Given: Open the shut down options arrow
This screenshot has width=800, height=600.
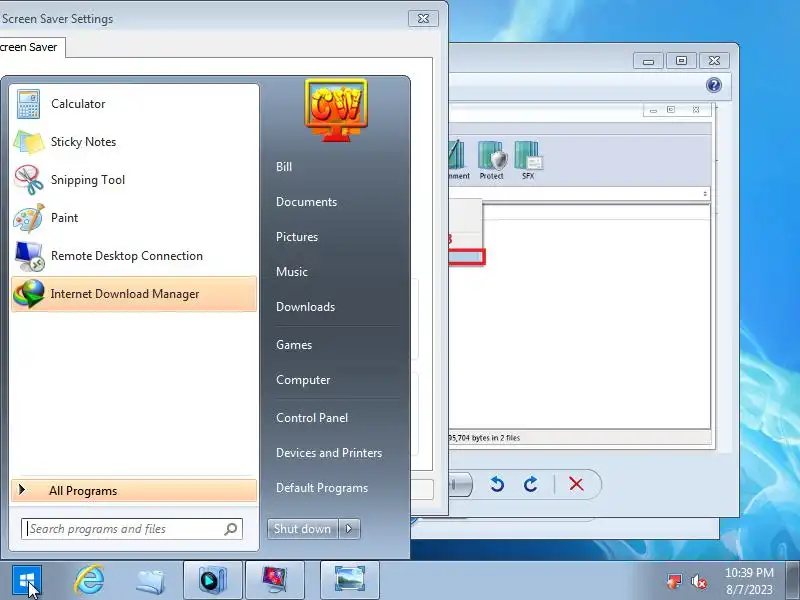Looking at the screenshot, I should 349,529.
